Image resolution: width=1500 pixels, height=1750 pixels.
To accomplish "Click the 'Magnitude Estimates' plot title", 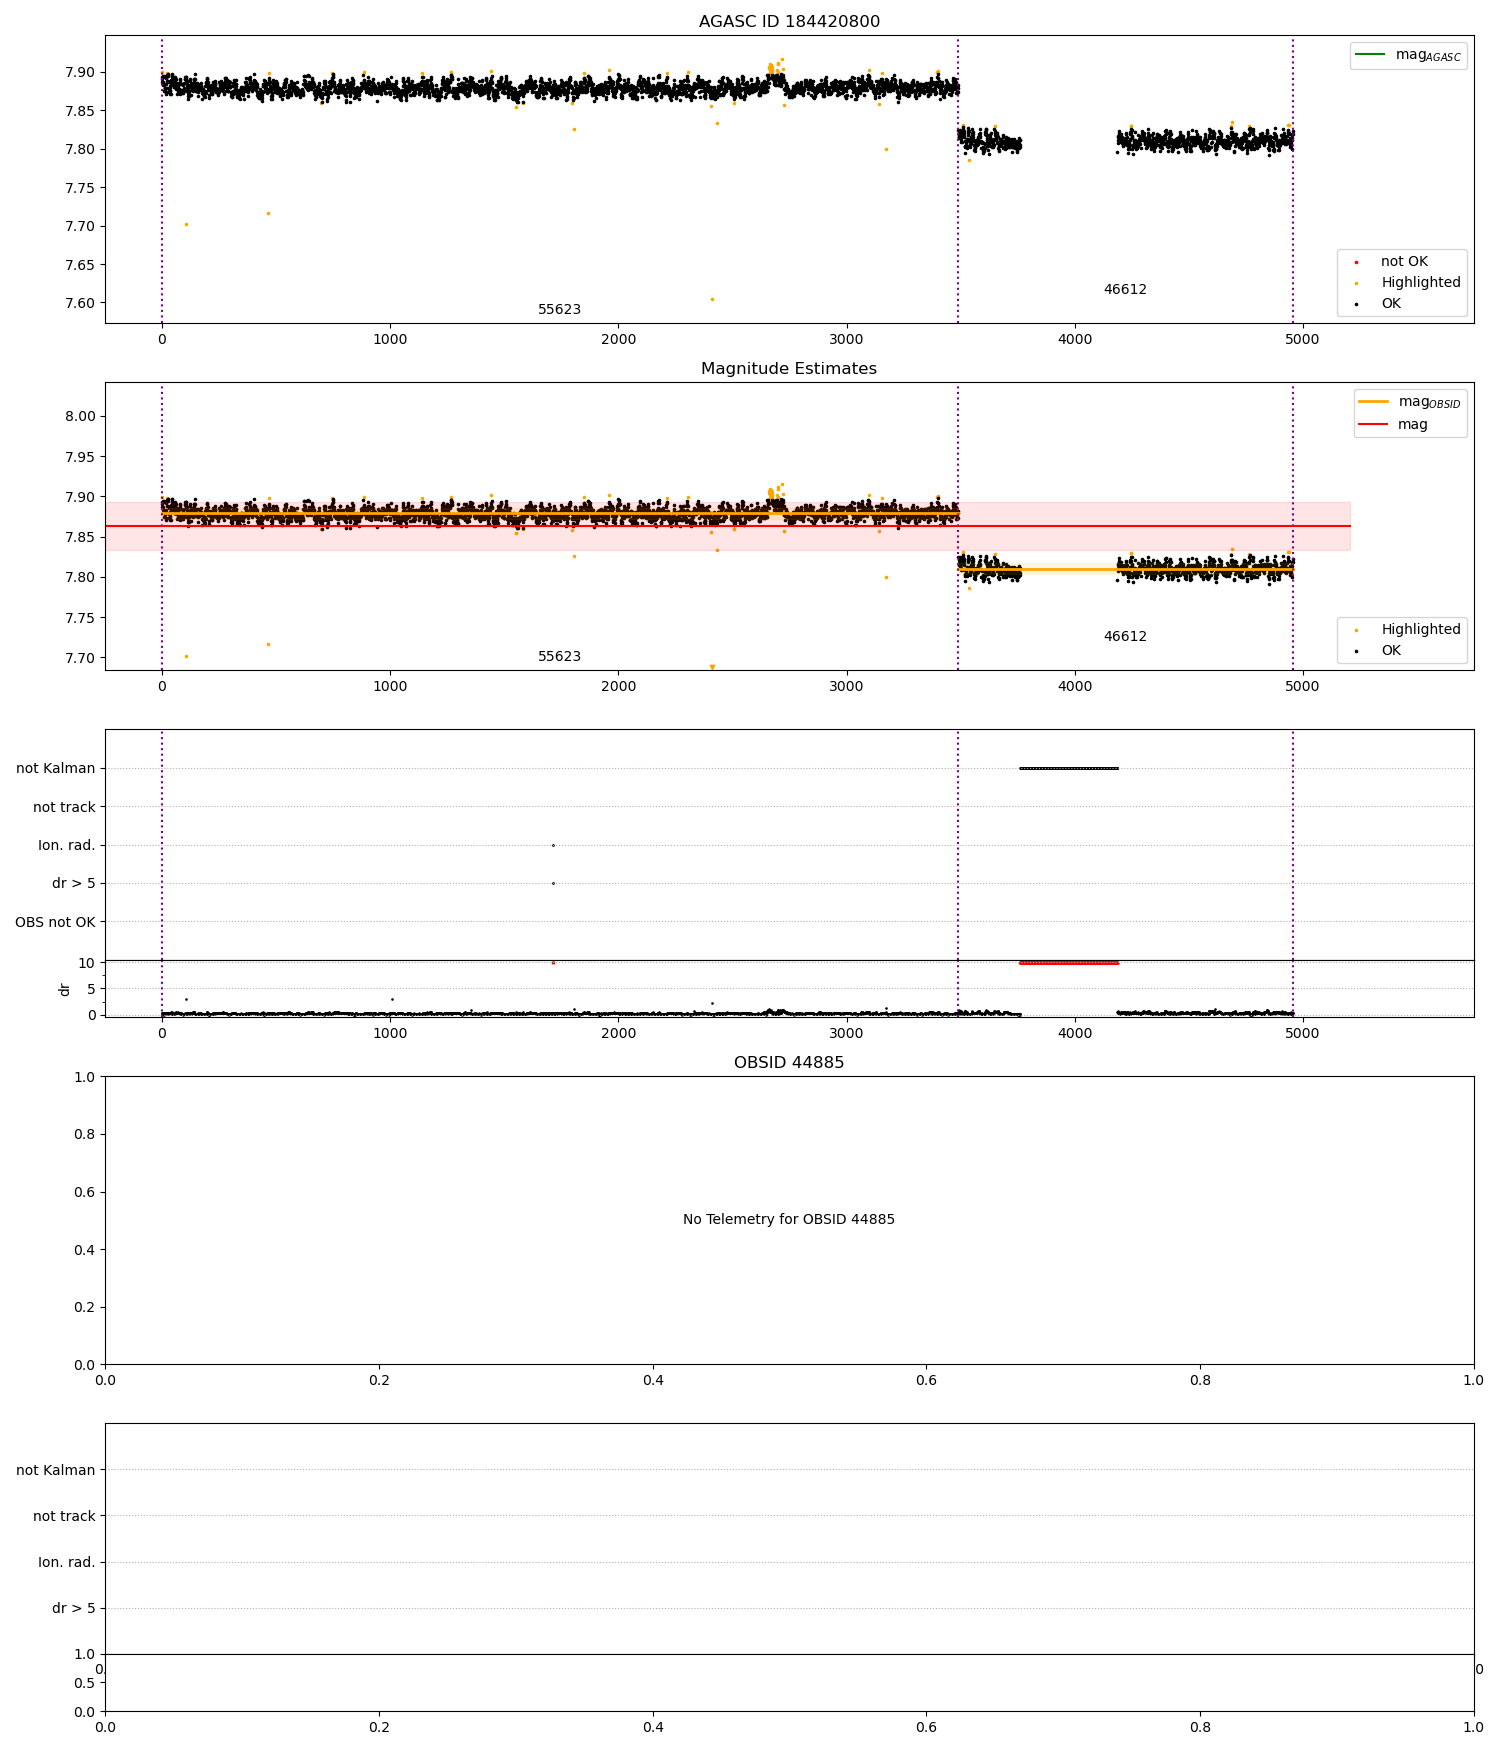I will [x=789, y=369].
